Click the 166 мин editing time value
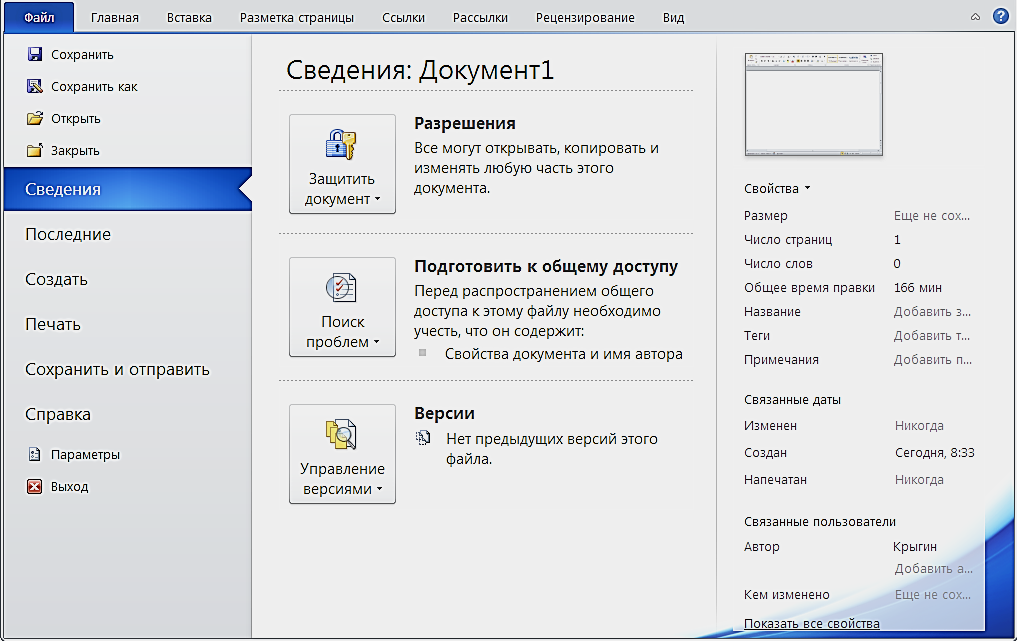The height and width of the screenshot is (641, 1017). tap(918, 287)
